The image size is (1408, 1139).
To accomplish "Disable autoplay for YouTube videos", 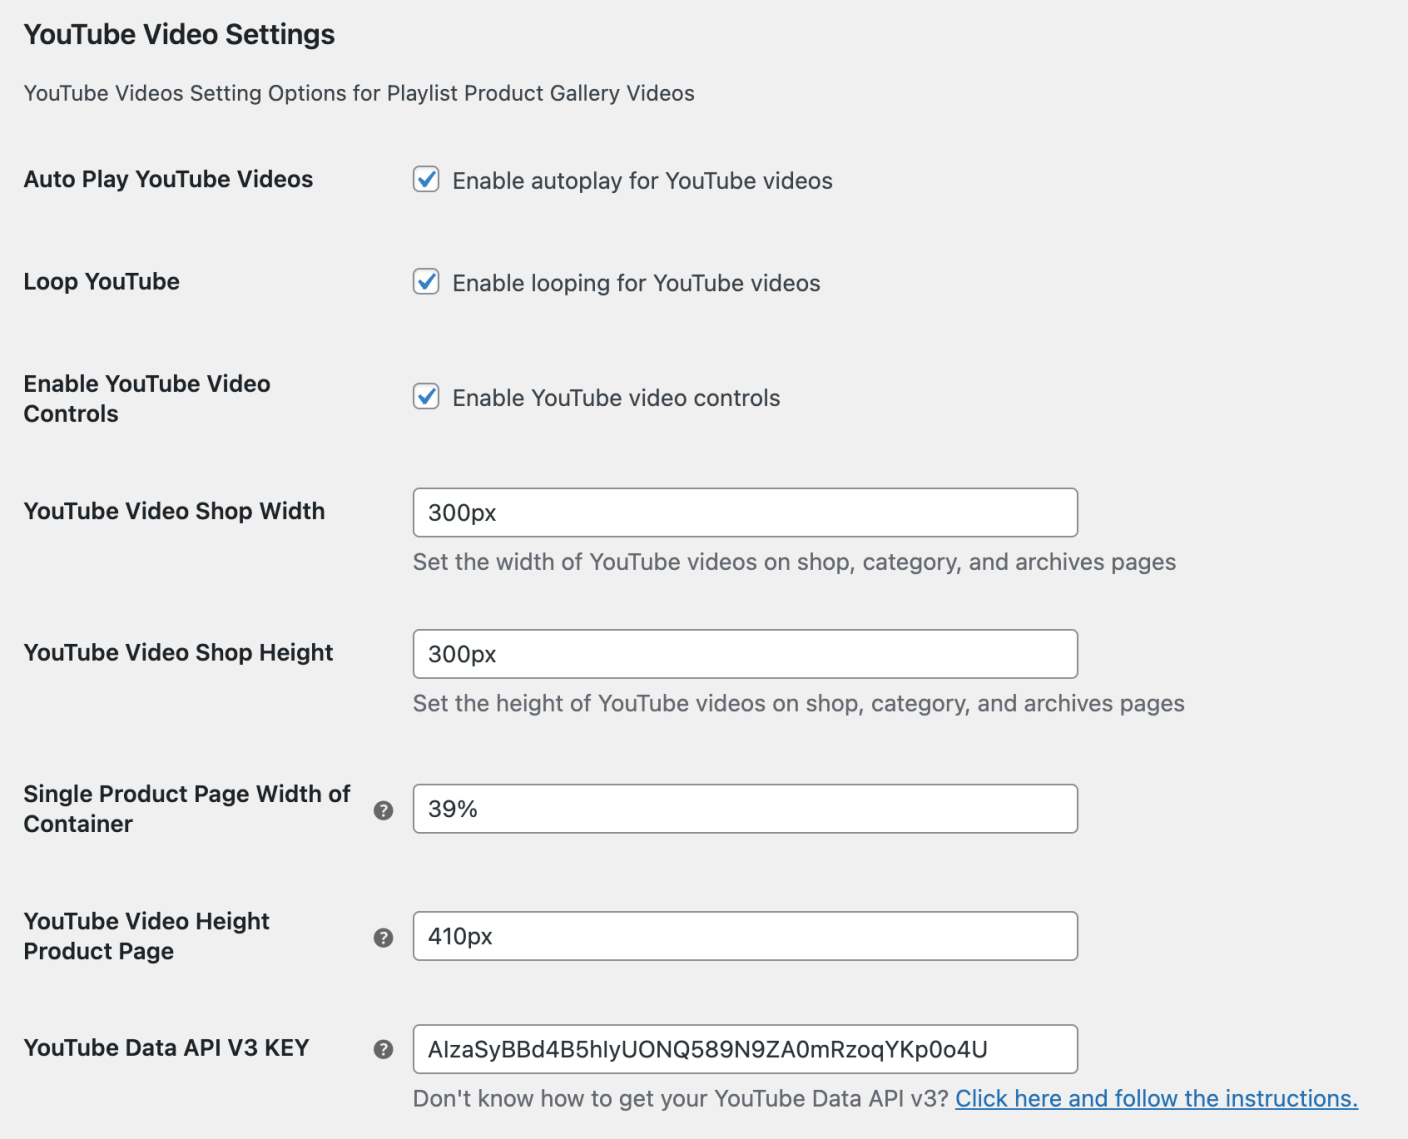I will [426, 180].
